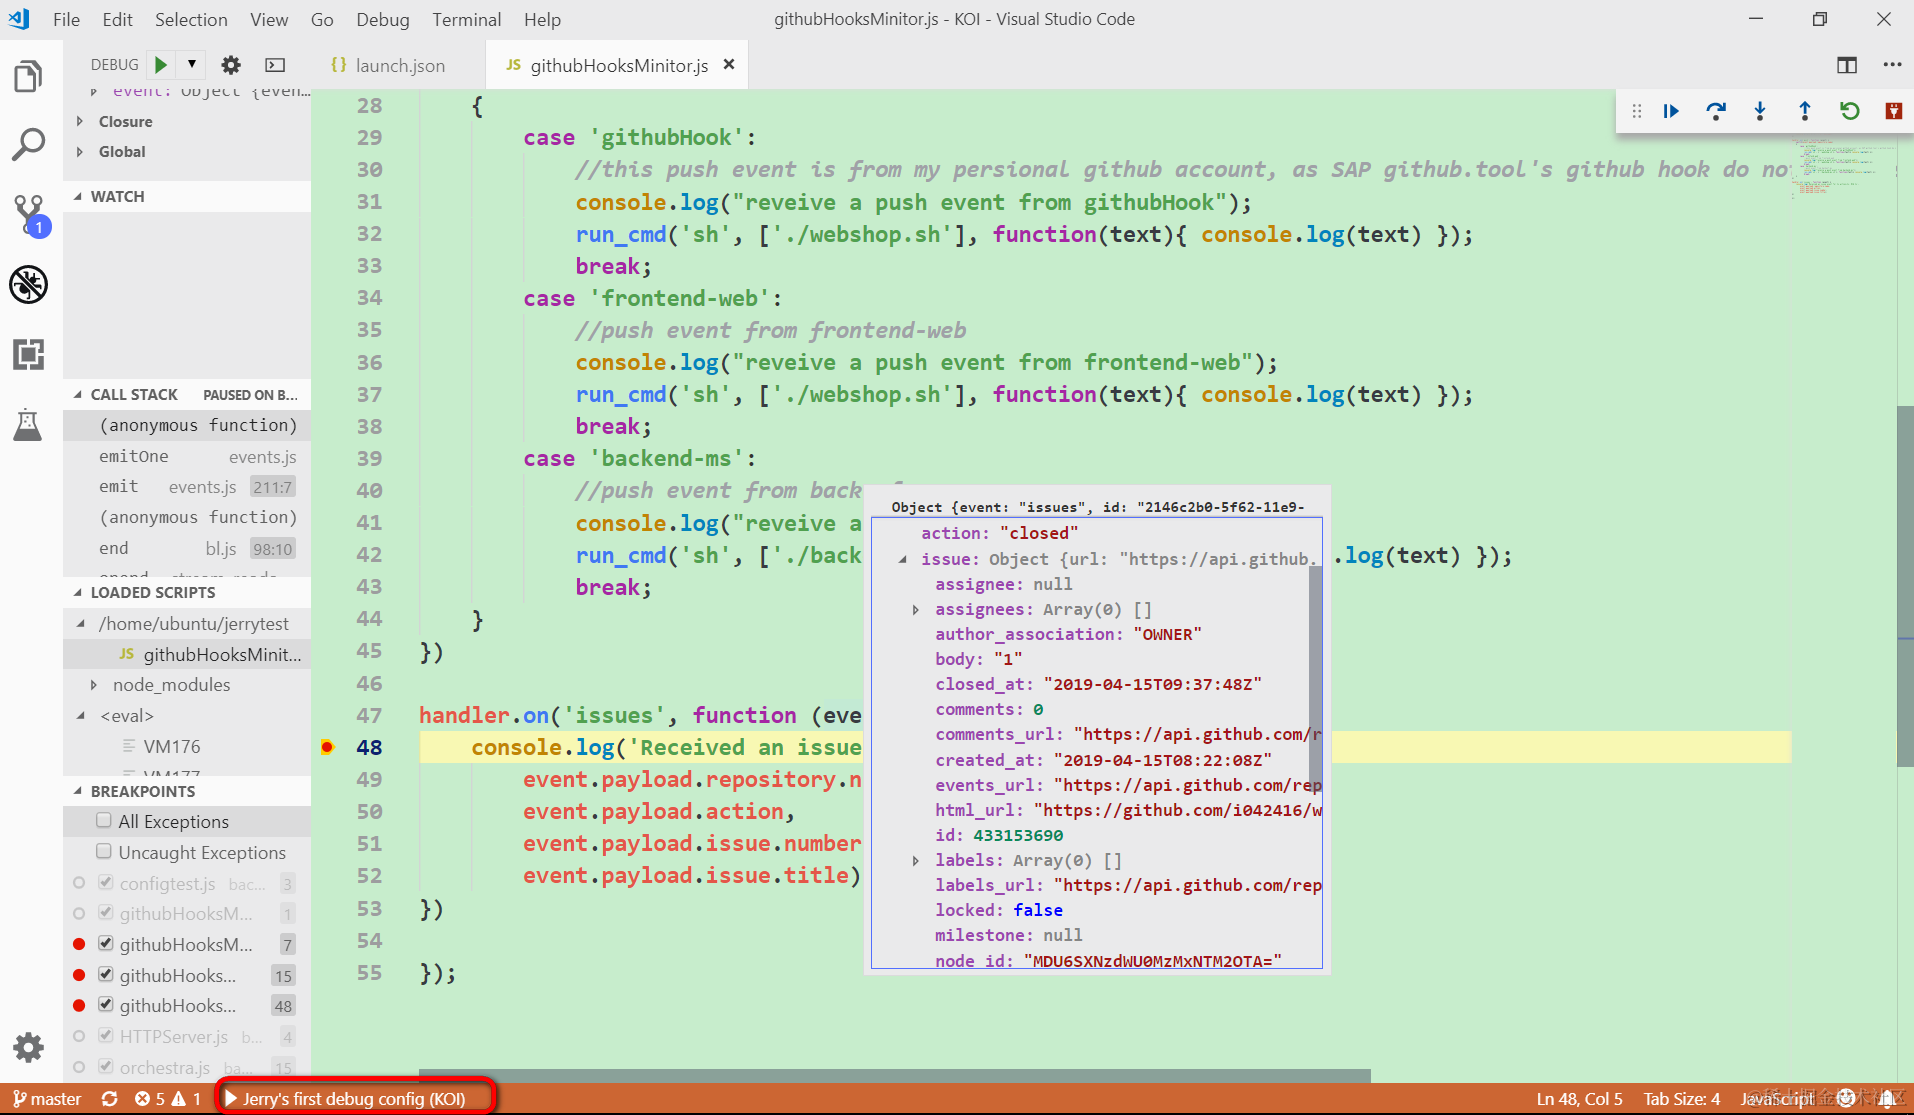Screen dimensions: 1914x1115
Task: Enable the Uncaught Exceptions breakpoint
Action: coord(104,852)
